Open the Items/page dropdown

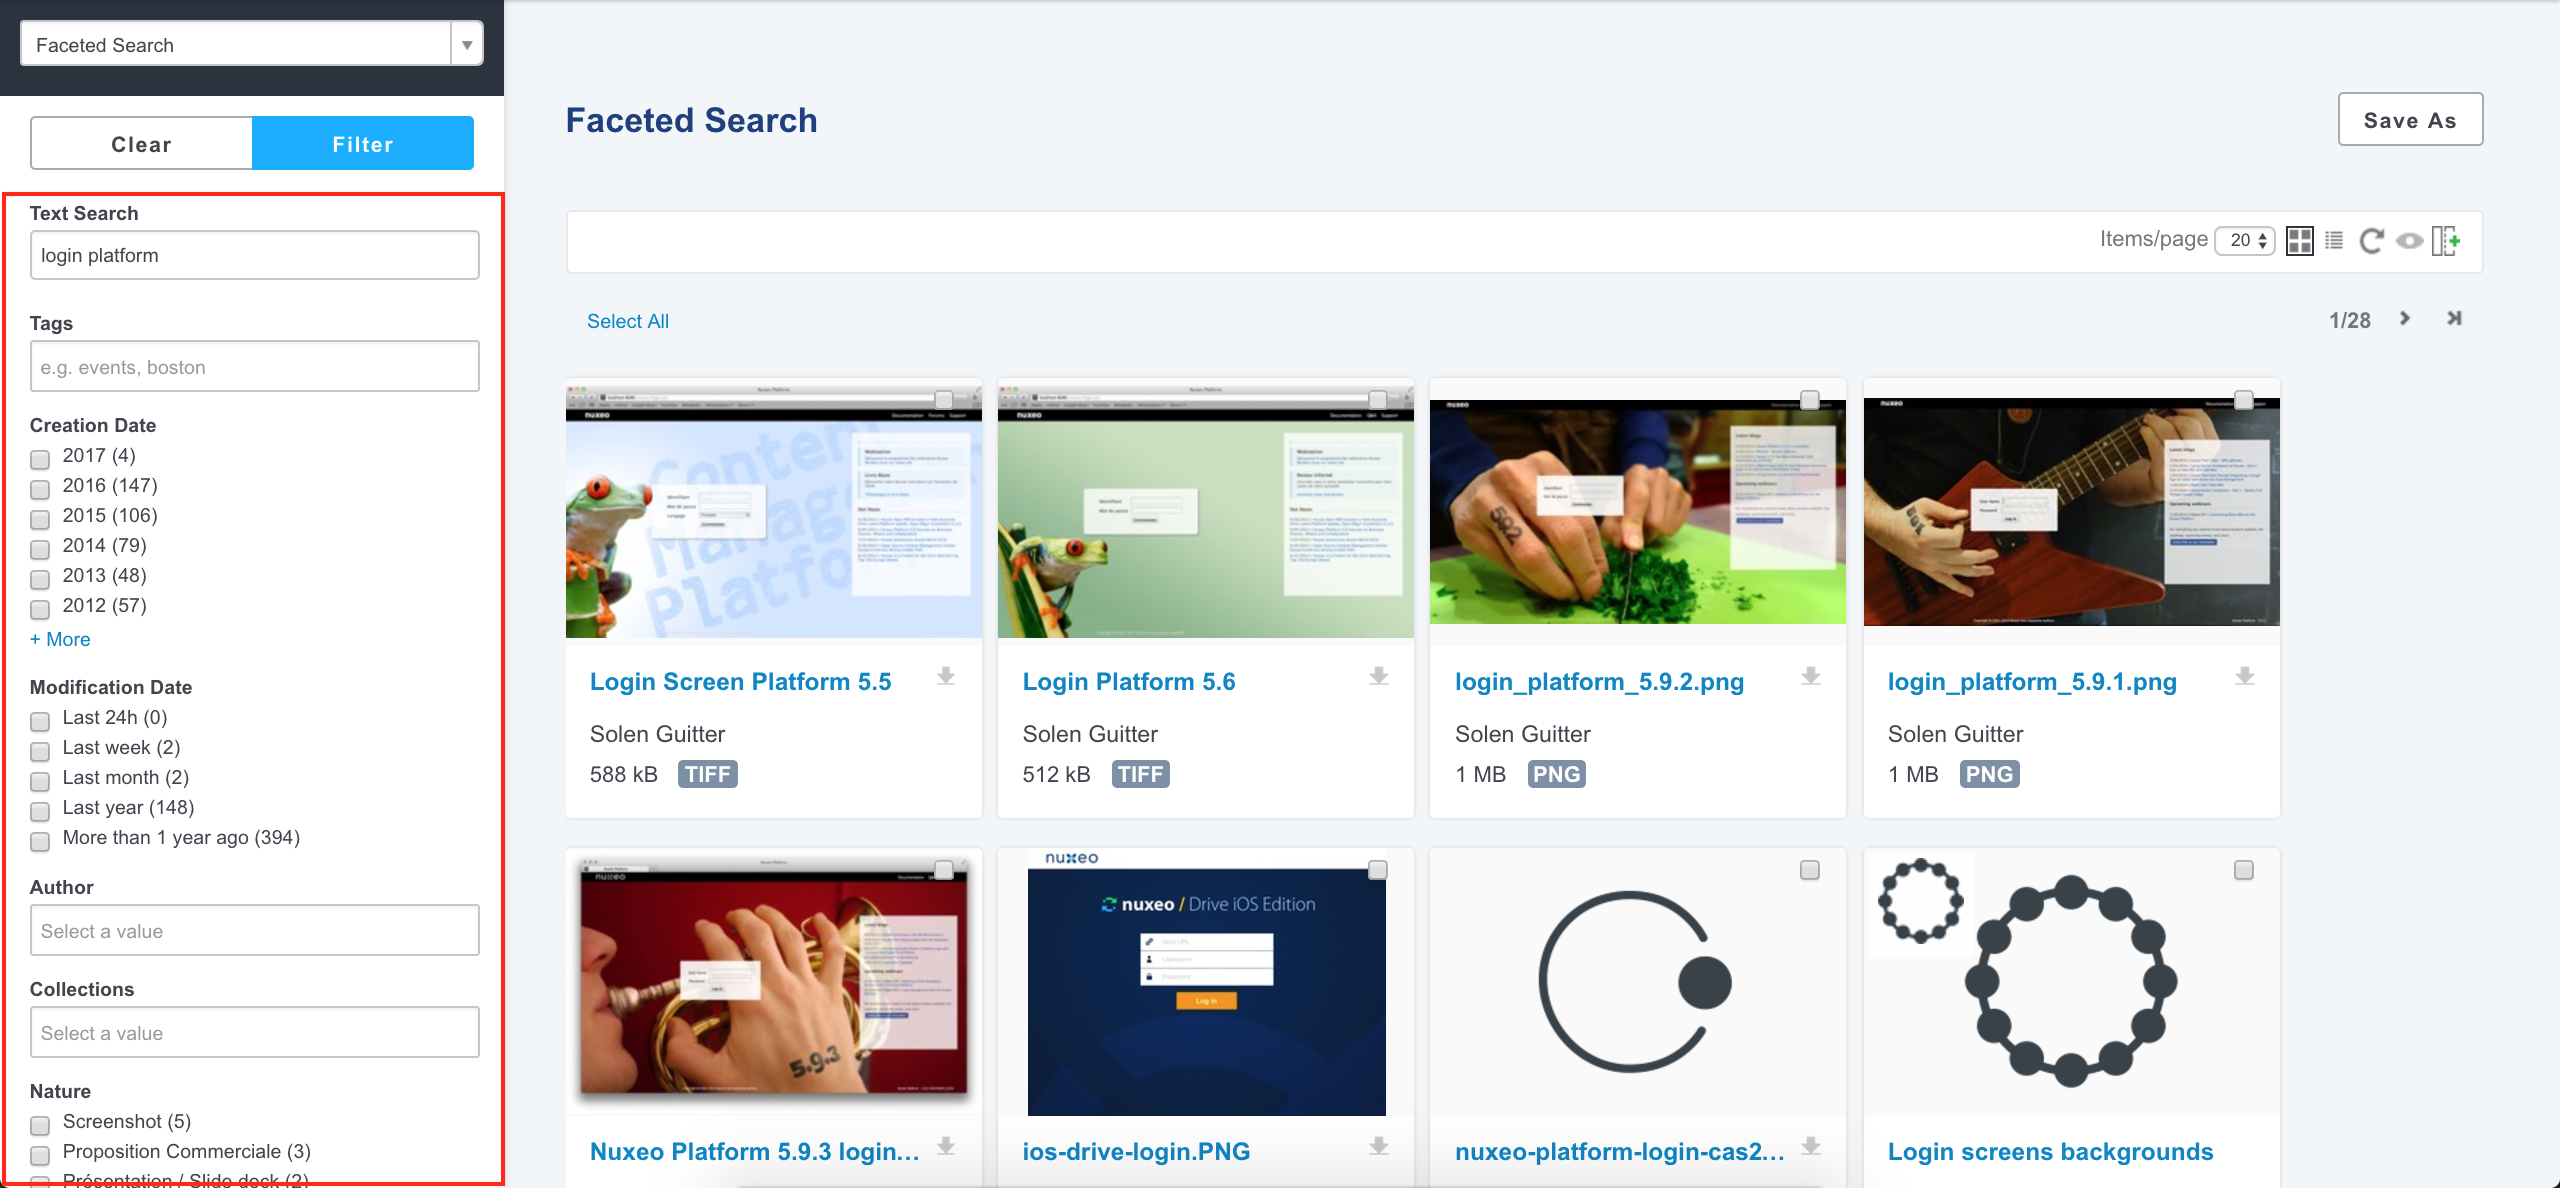tap(2246, 240)
